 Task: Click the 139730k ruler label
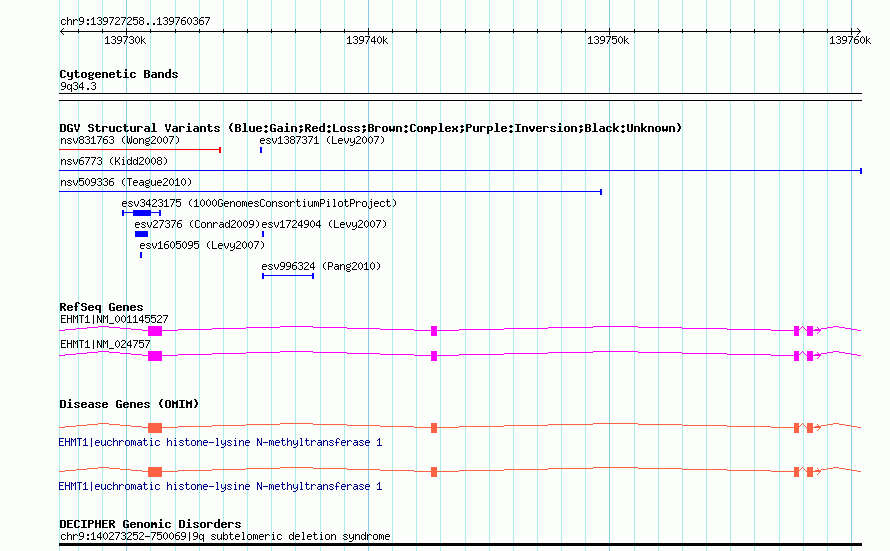[x=125, y=40]
